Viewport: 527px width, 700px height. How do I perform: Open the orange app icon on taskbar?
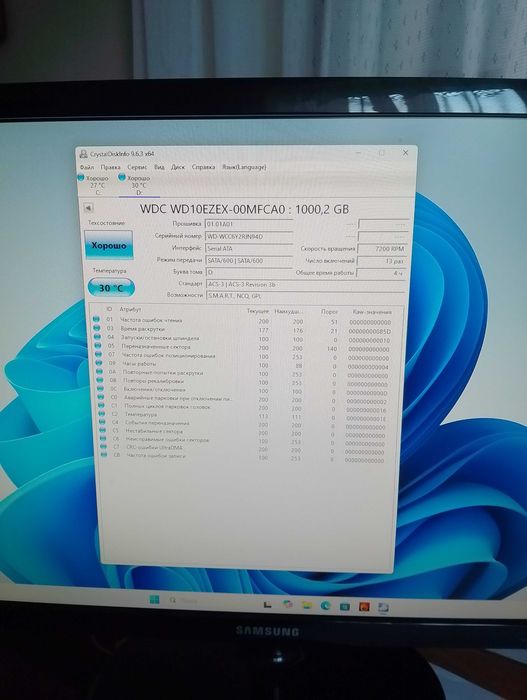[364, 606]
